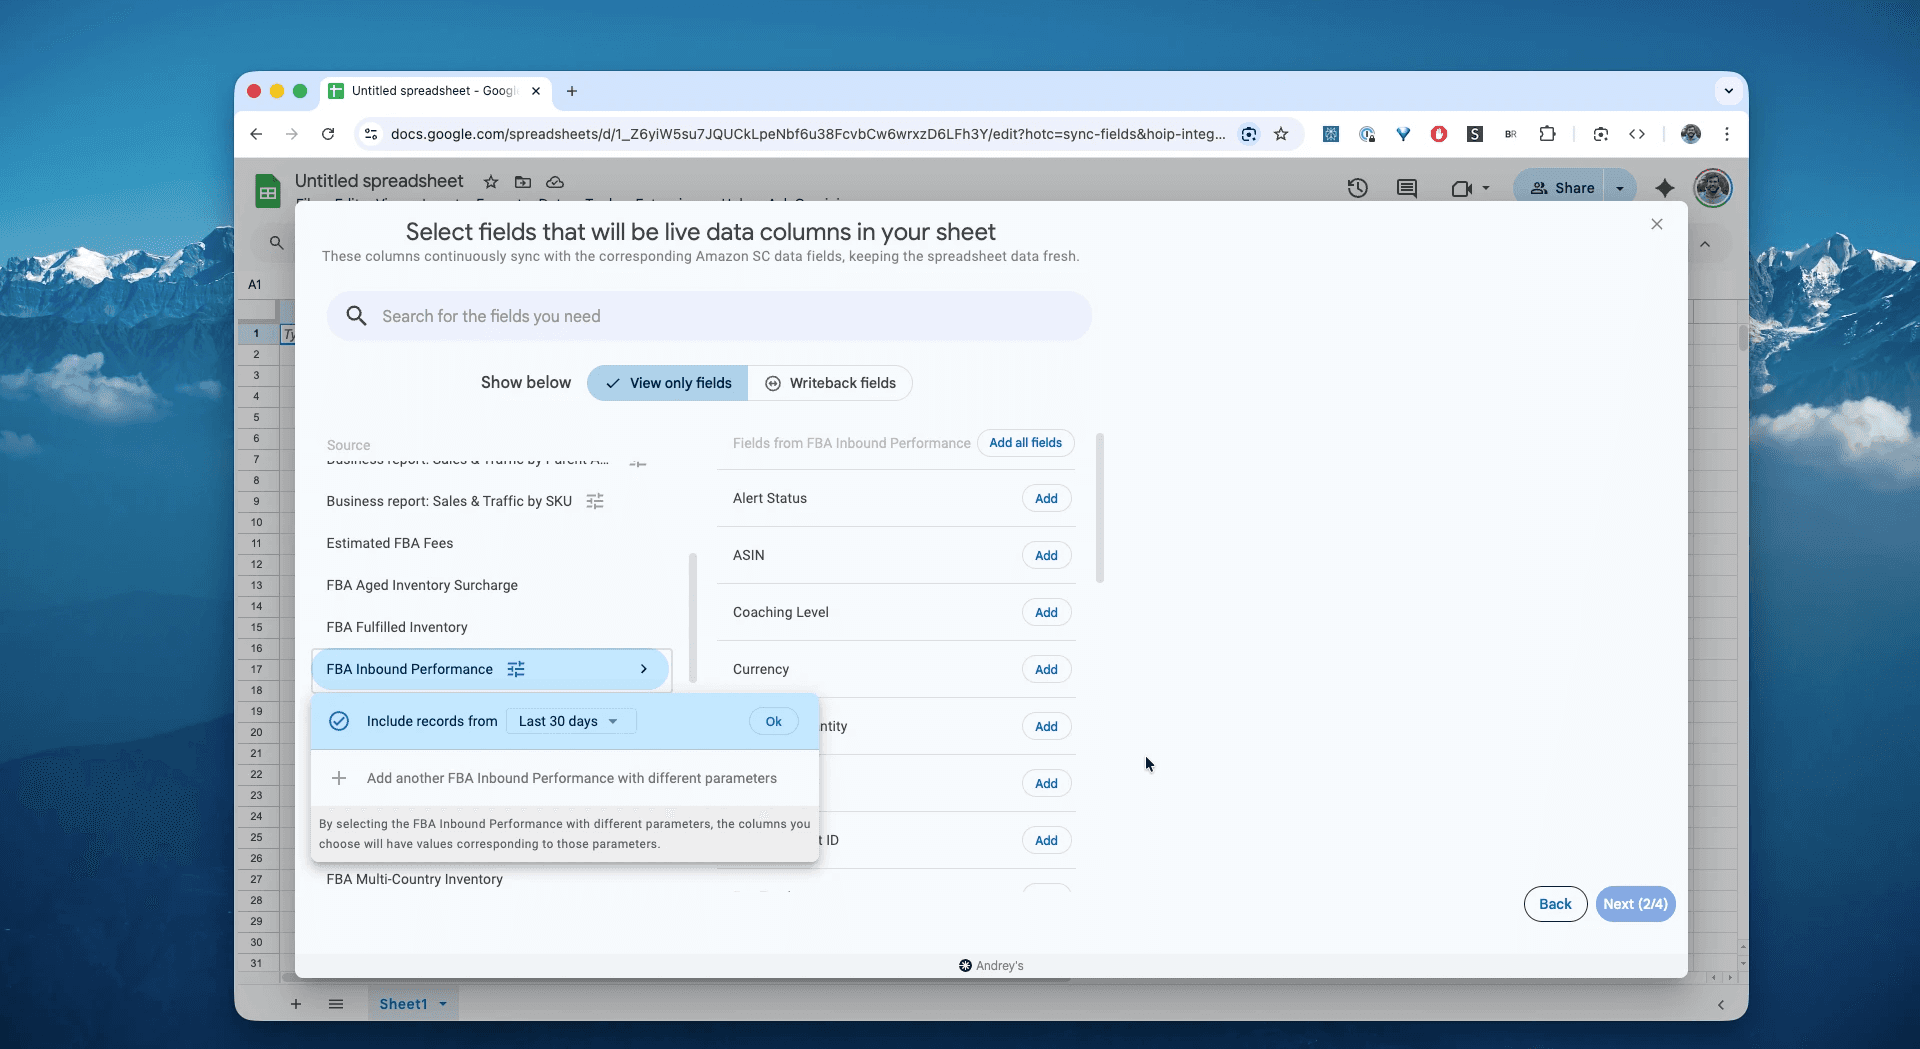This screenshot has height=1049, width=1920.
Task: Click the fields list scrollbar
Action: pyautogui.click(x=1100, y=508)
